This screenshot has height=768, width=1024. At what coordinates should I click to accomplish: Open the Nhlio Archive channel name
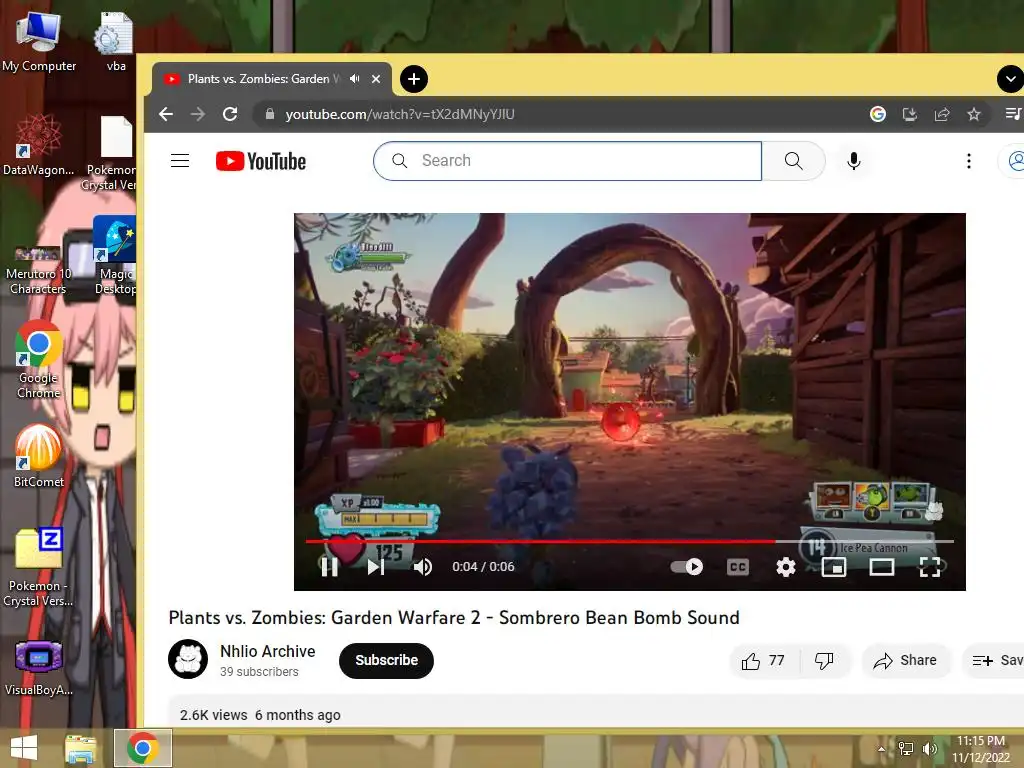click(x=267, y=652)
